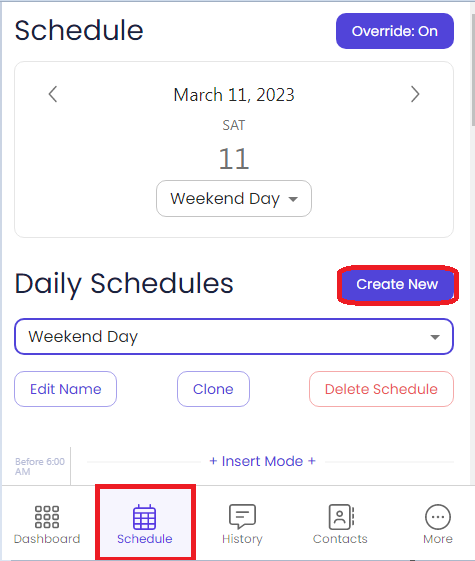Open the More ellipsis icon

coord(438,517)
